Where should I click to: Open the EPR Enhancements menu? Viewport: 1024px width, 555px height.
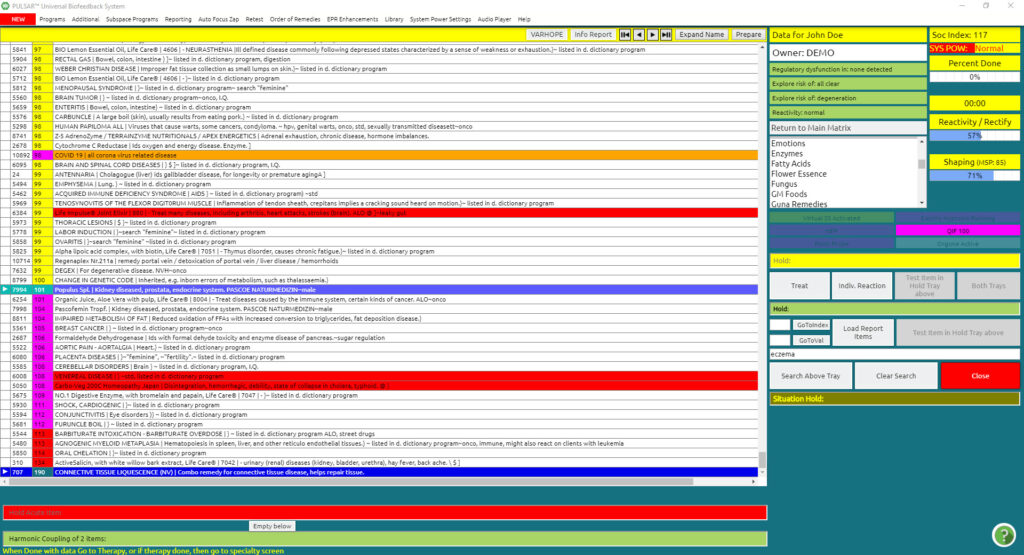[344, 19]
